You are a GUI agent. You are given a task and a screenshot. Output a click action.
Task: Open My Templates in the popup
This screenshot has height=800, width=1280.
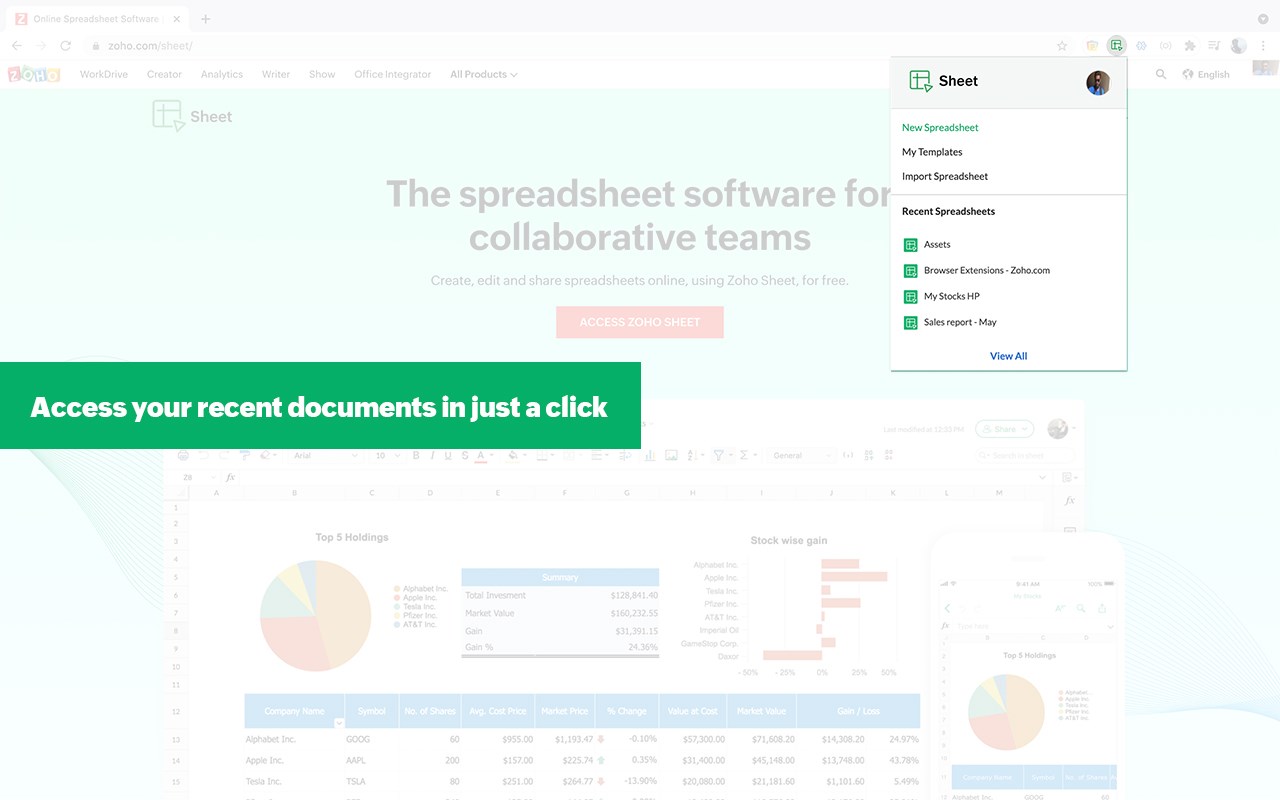pos(932,152)
